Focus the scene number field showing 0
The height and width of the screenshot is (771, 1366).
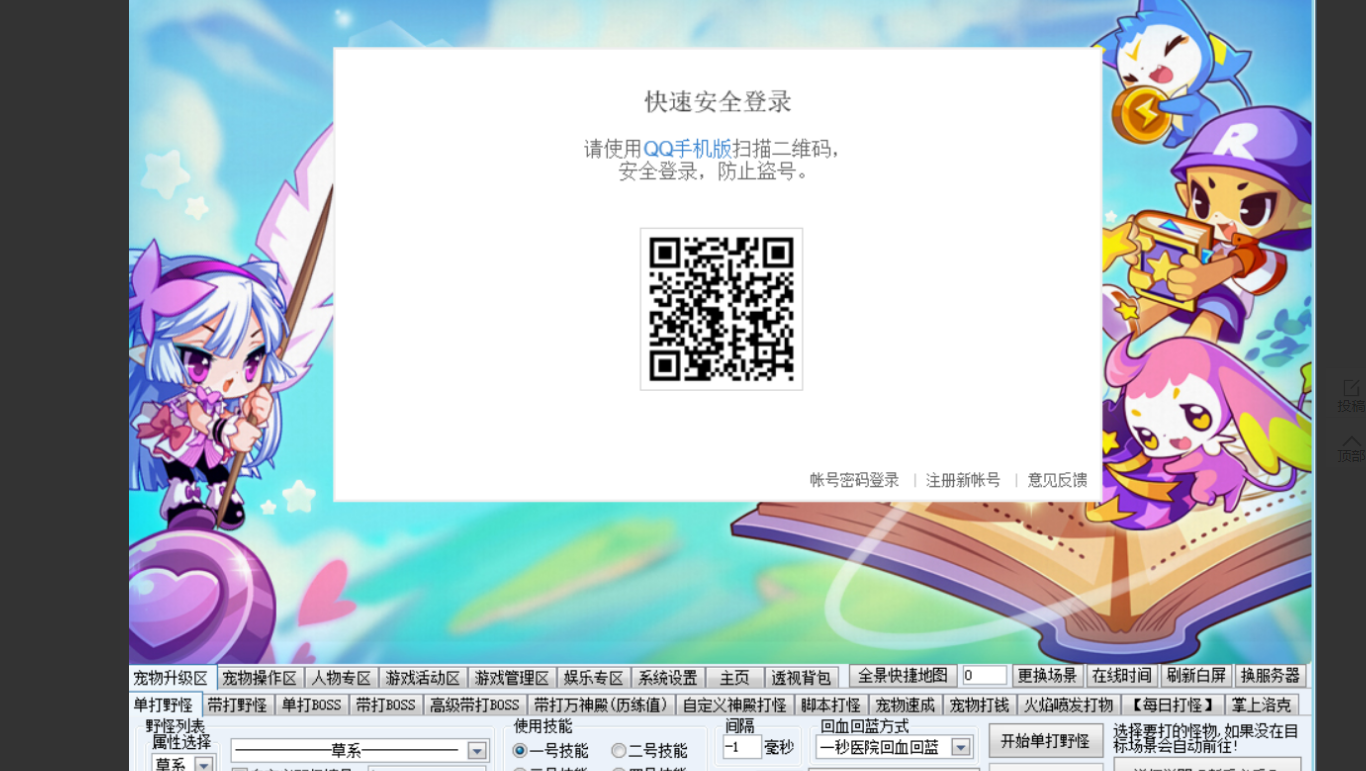click(984, 676)
